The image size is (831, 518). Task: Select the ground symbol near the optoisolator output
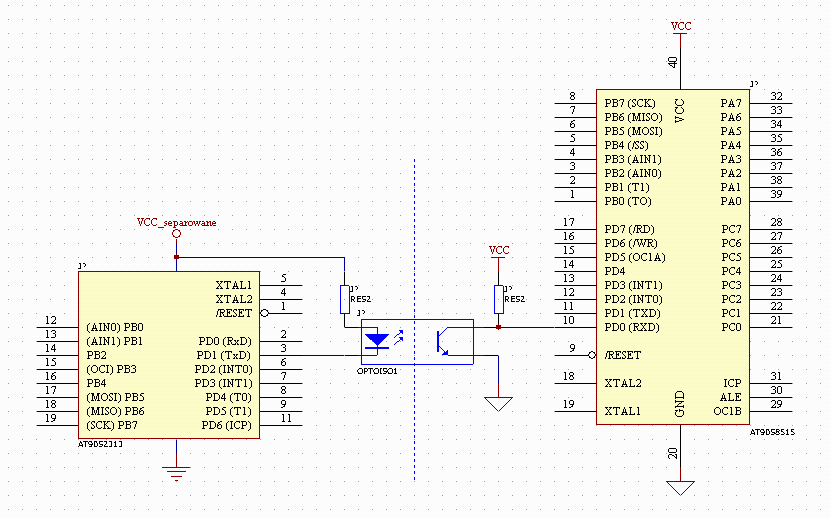pyautogui.click(x=497, y=403)
